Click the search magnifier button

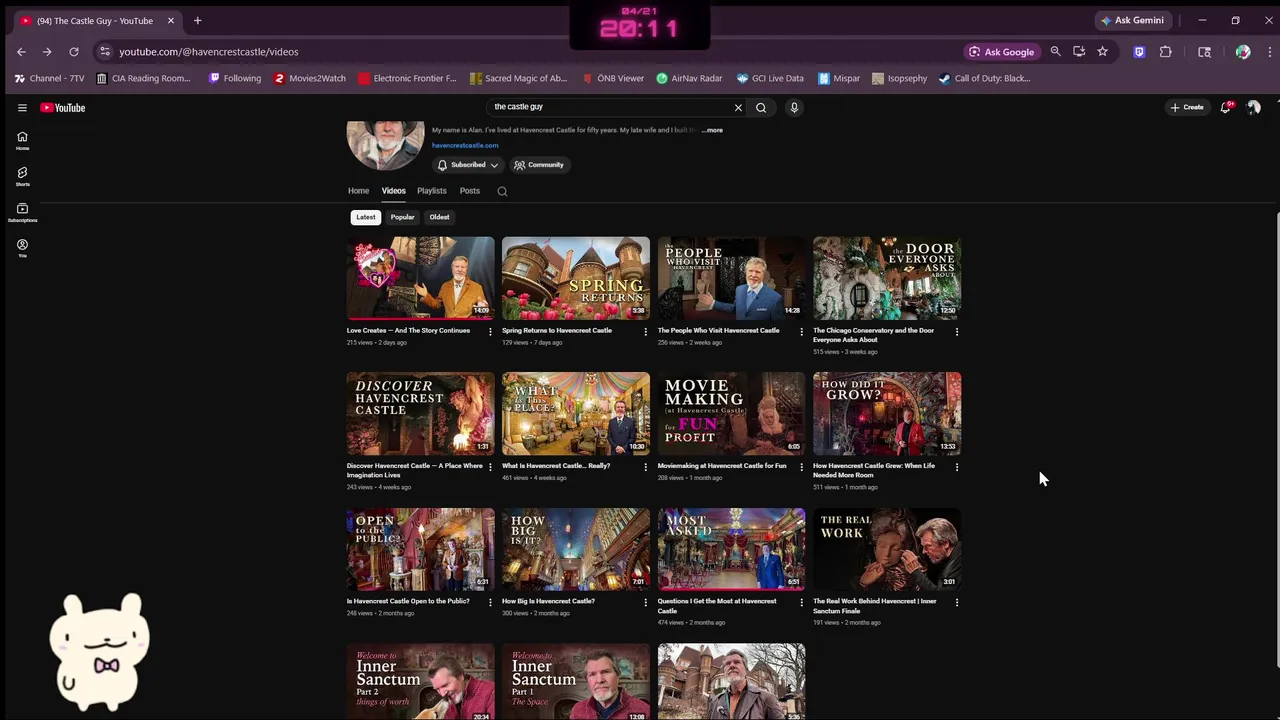coord(761,108)
